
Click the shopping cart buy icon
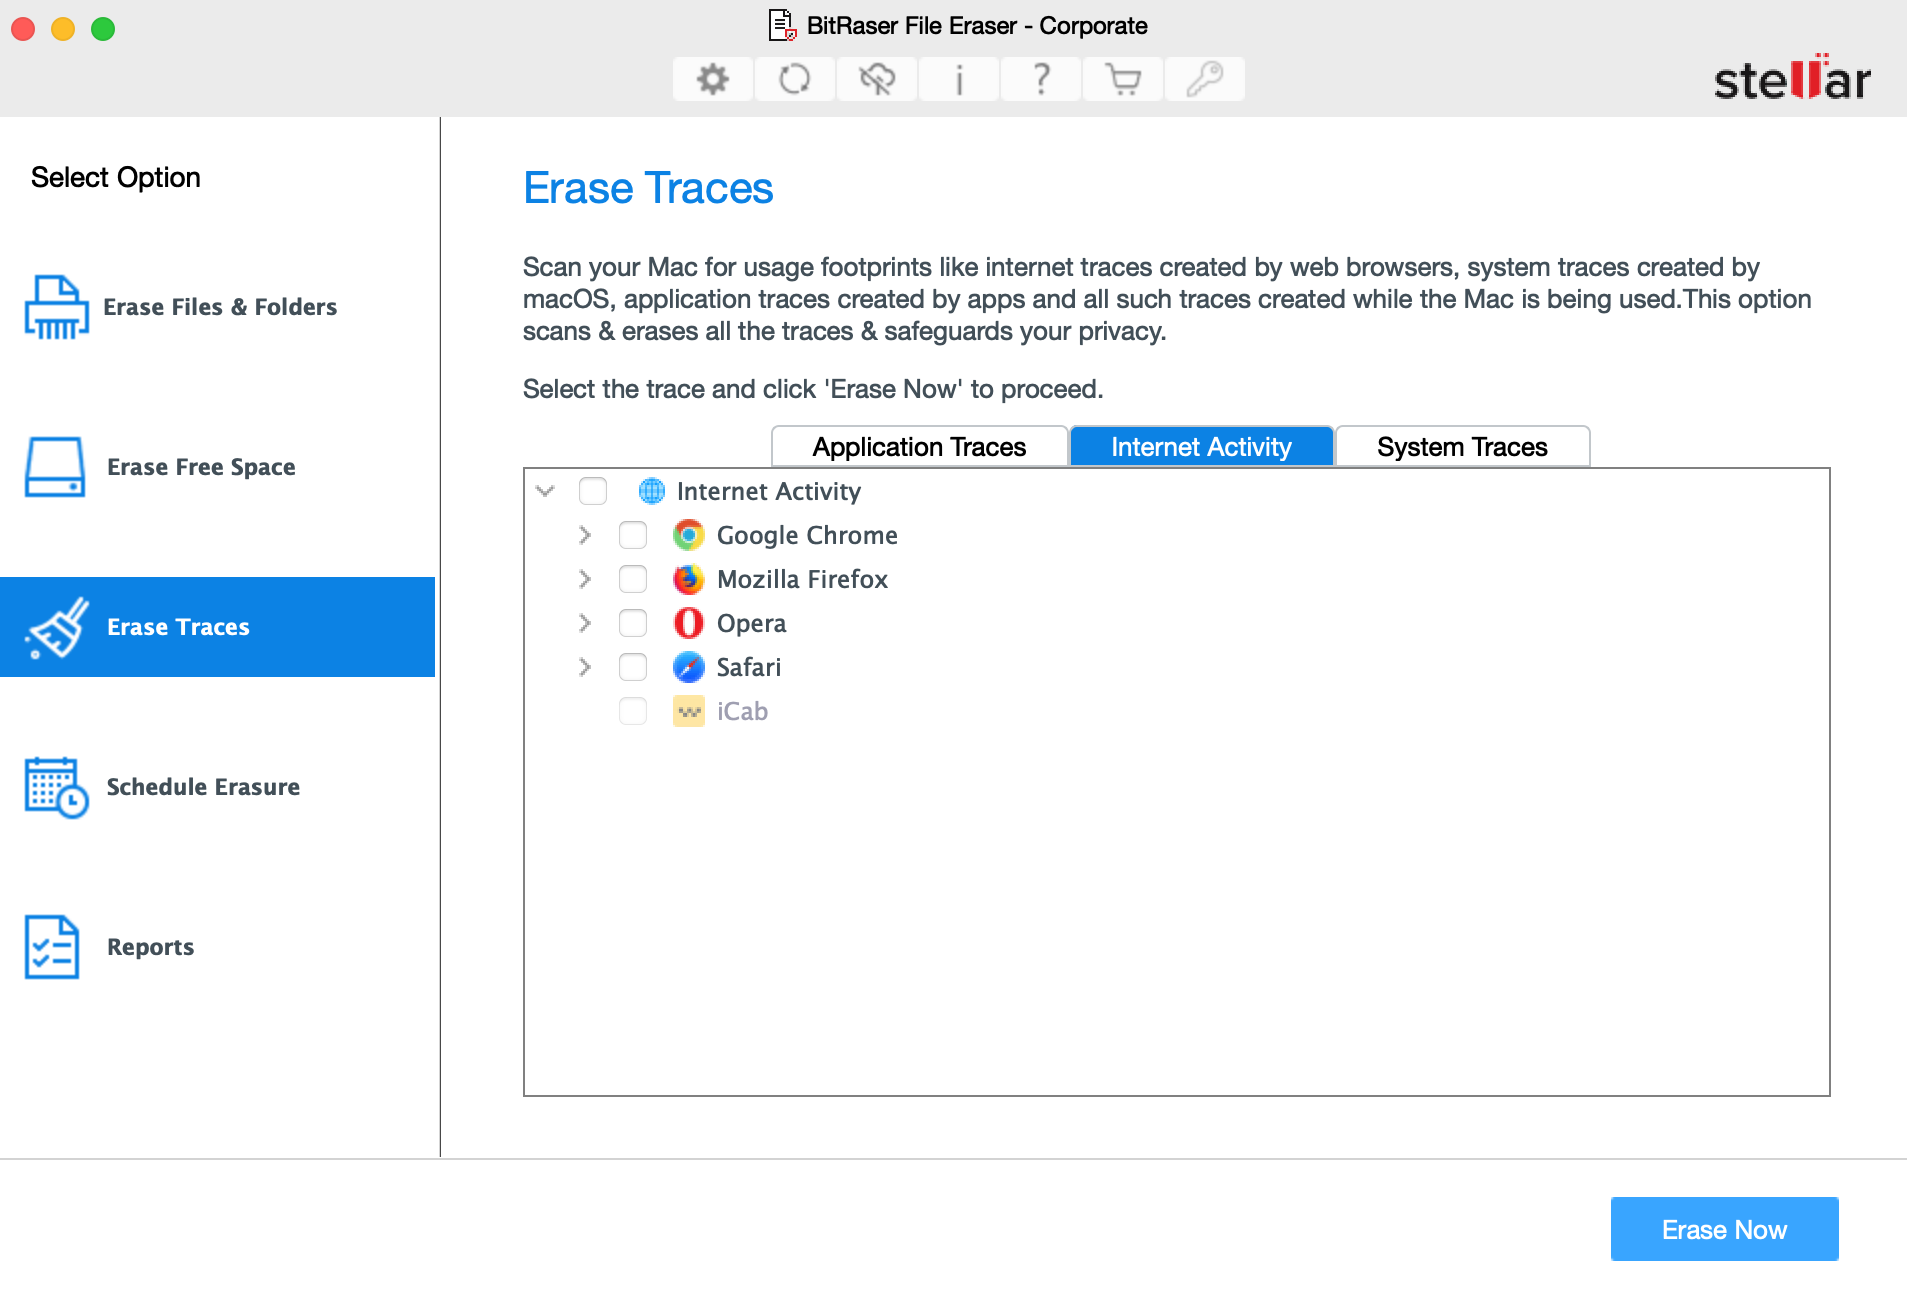(x=1123, y=79)
